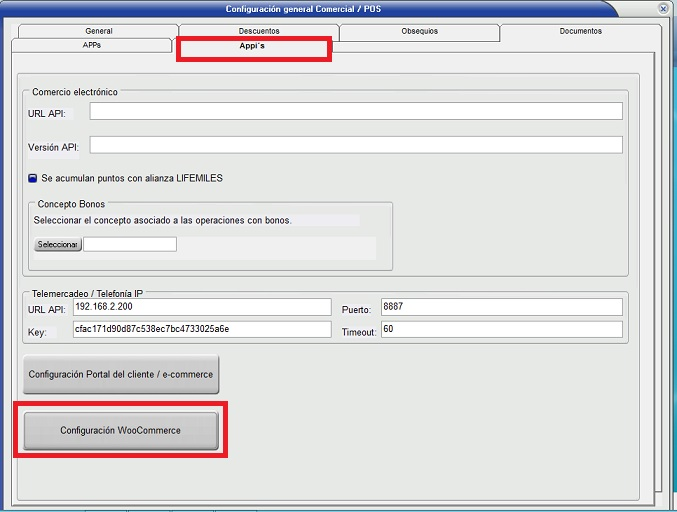The height and width of the screenshot is (512, 677).
Task: Switch to the General tab
Action: pyautogui.click(x=99, y=31)
